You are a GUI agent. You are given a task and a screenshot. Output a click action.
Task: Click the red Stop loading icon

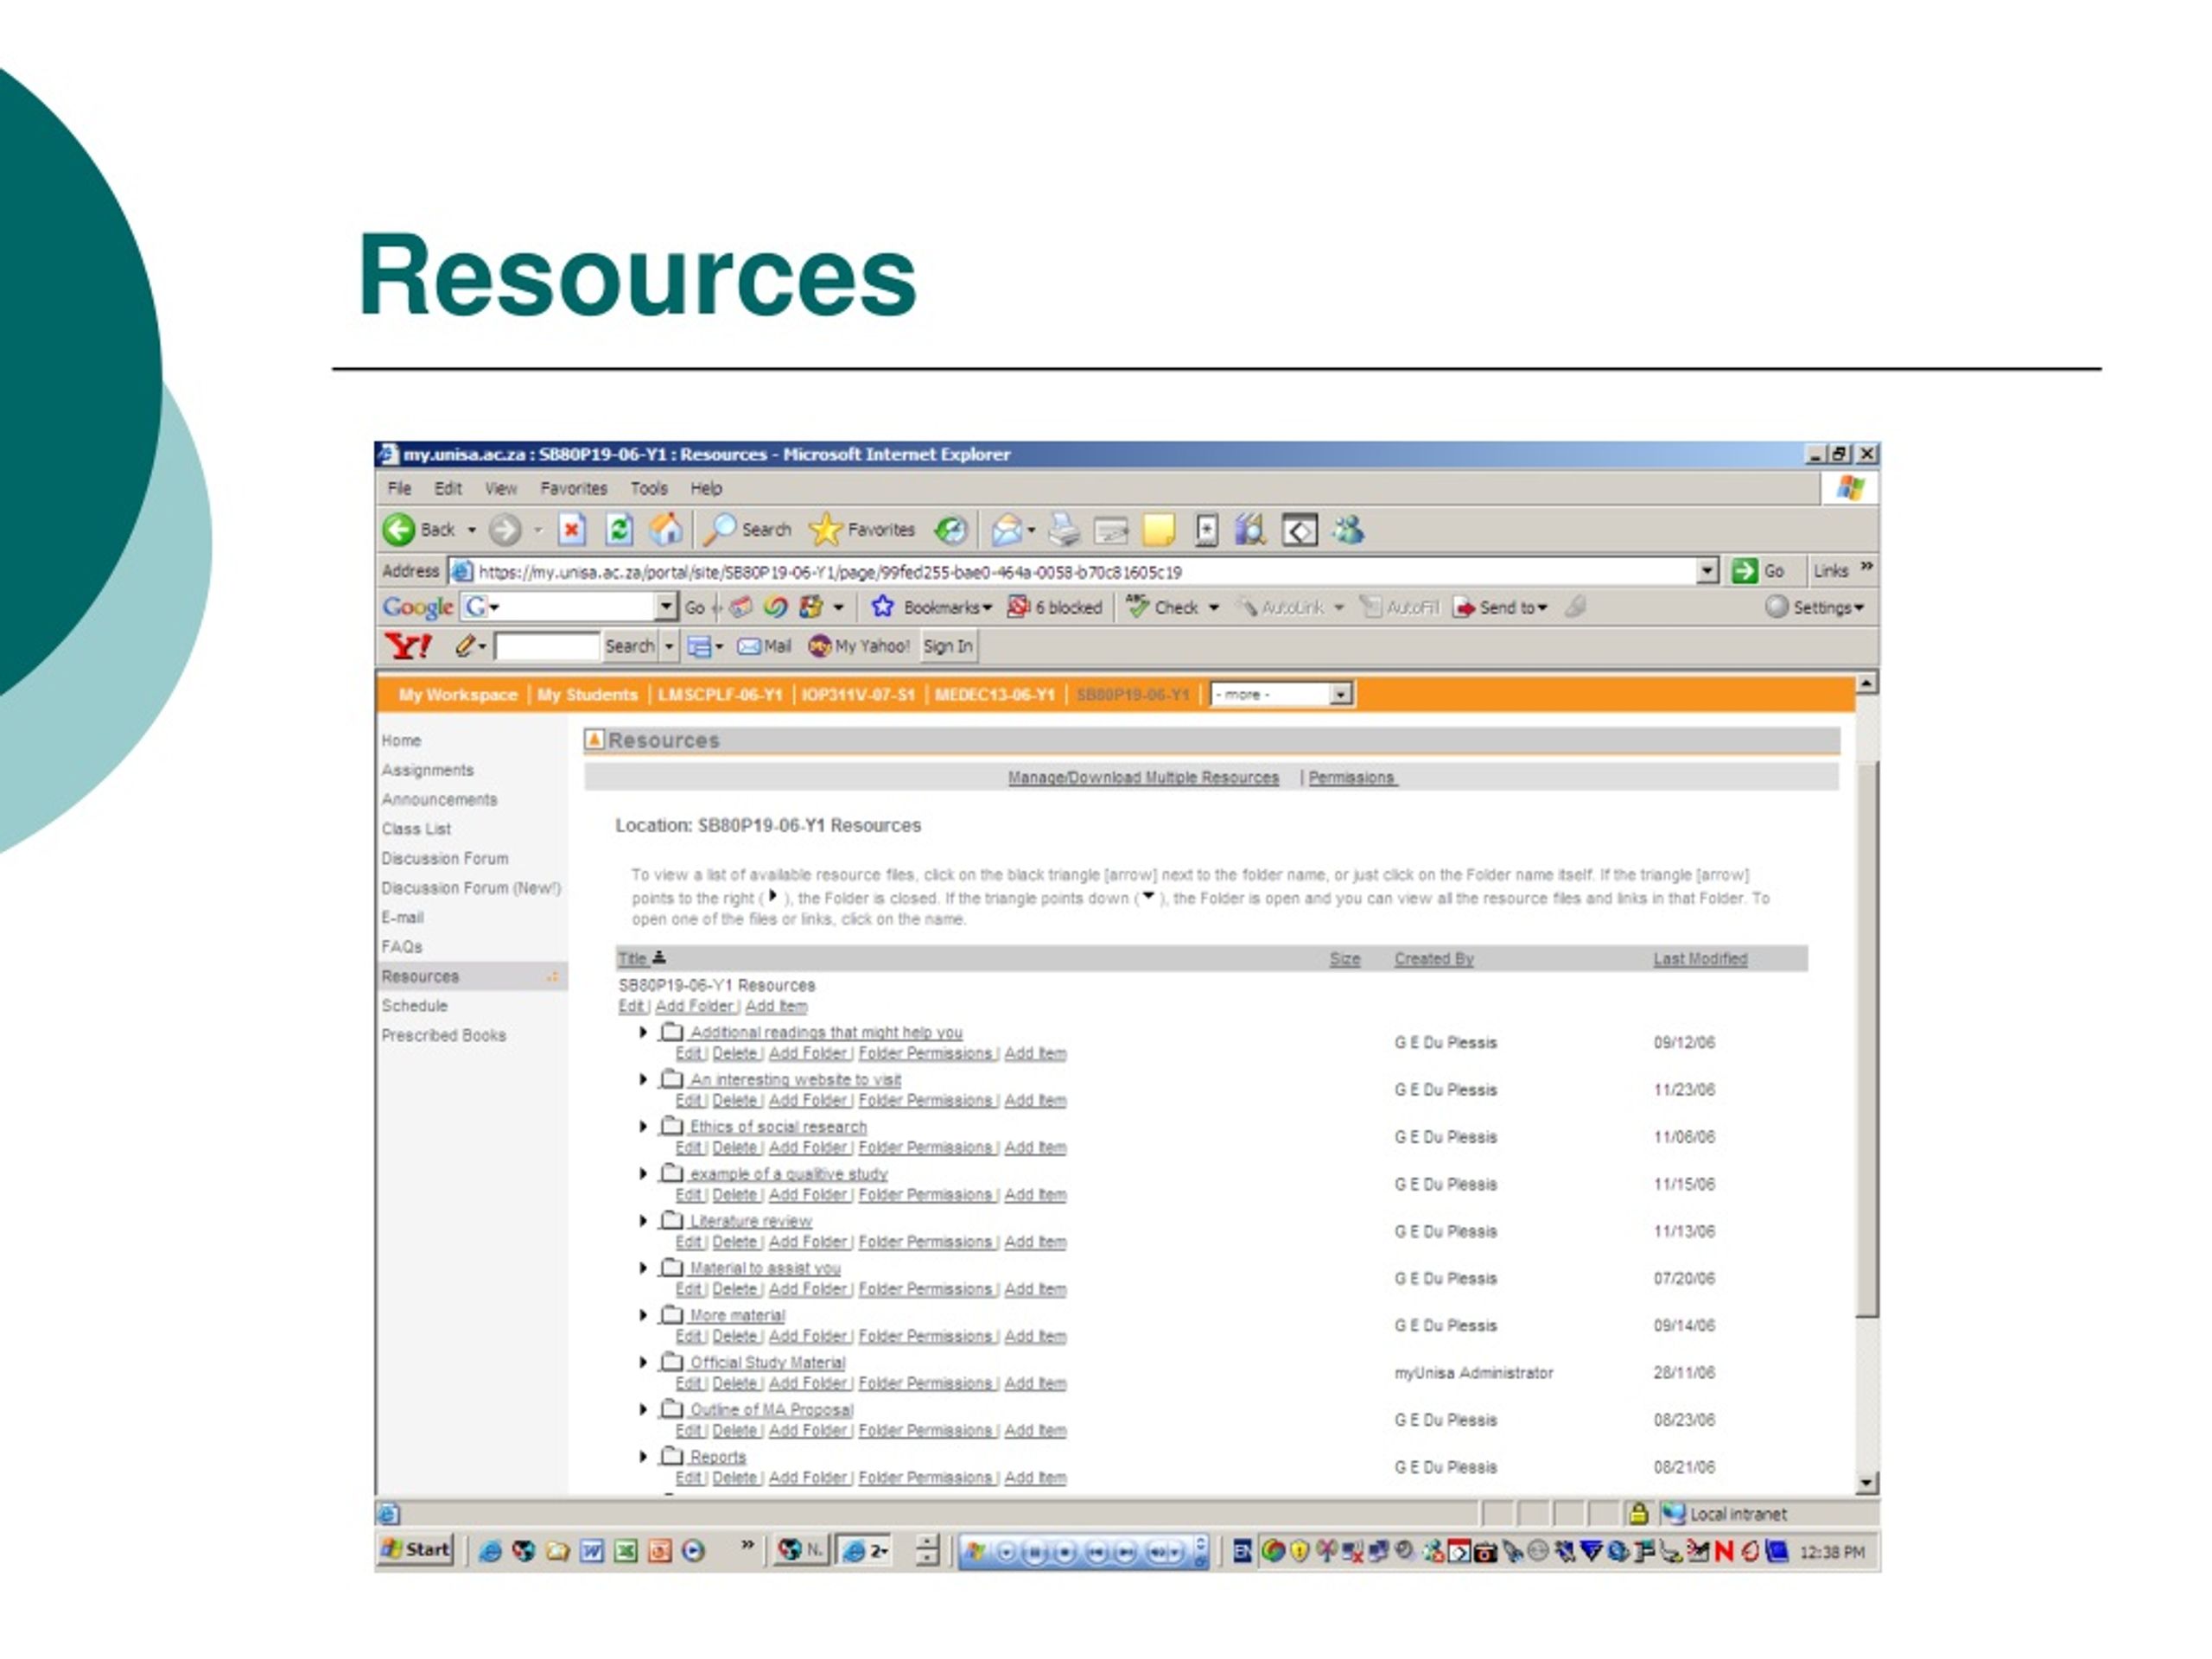(x=571, y=530)
